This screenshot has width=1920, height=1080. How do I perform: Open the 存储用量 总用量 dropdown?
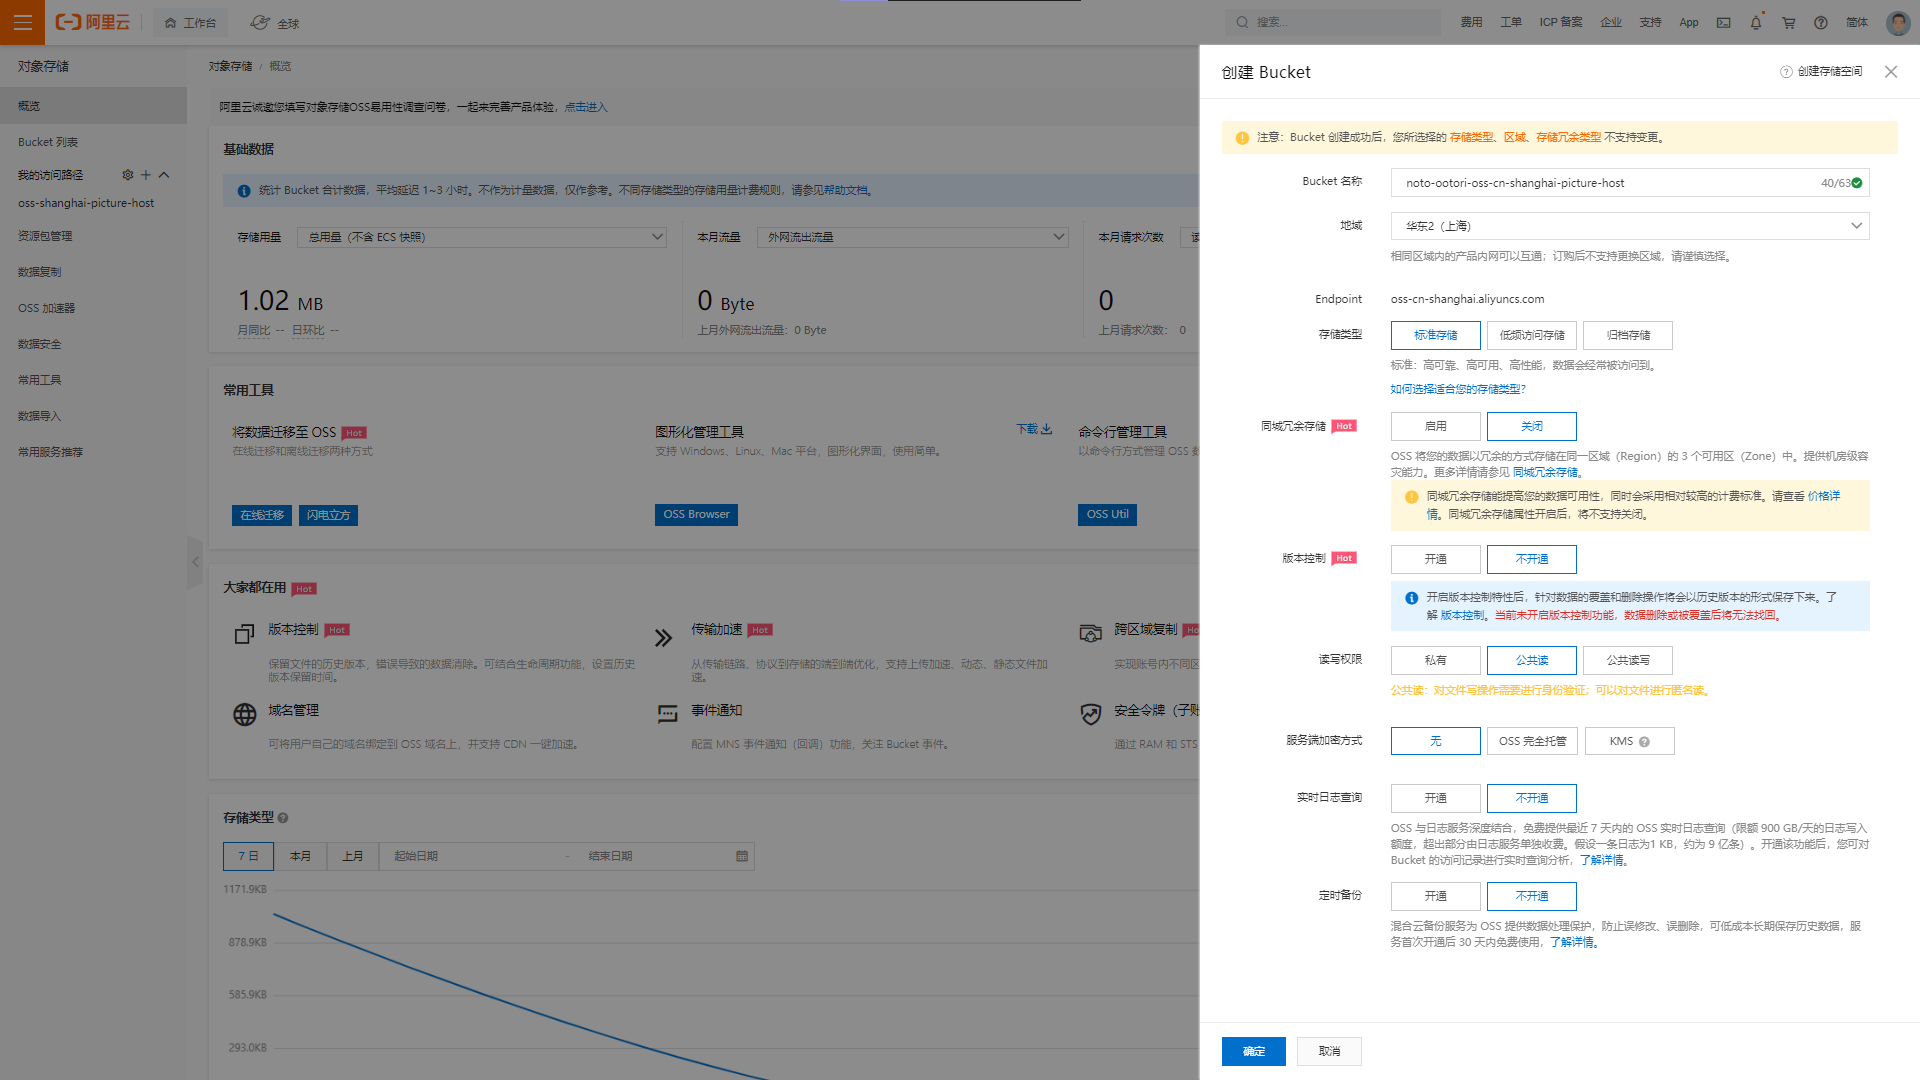484,237
